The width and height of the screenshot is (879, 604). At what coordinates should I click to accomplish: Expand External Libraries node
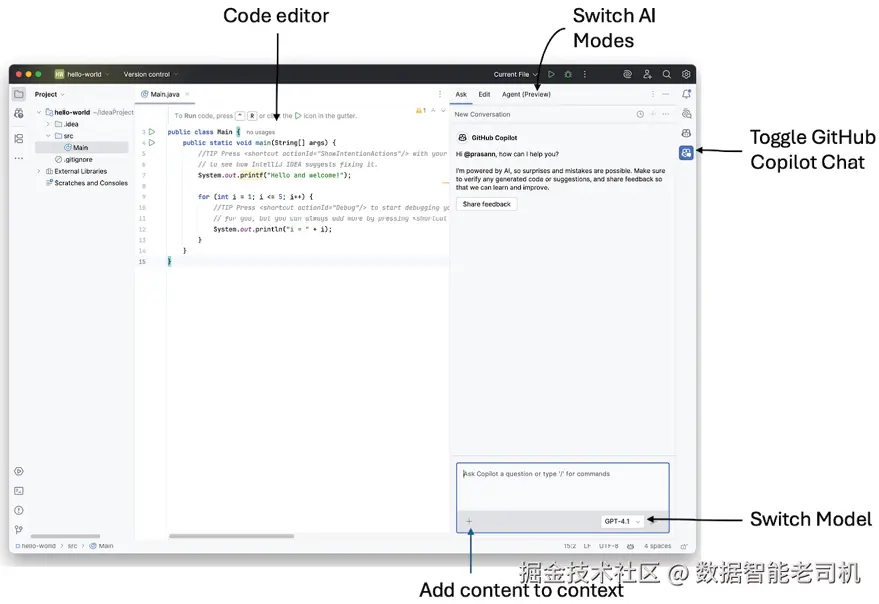39,171
